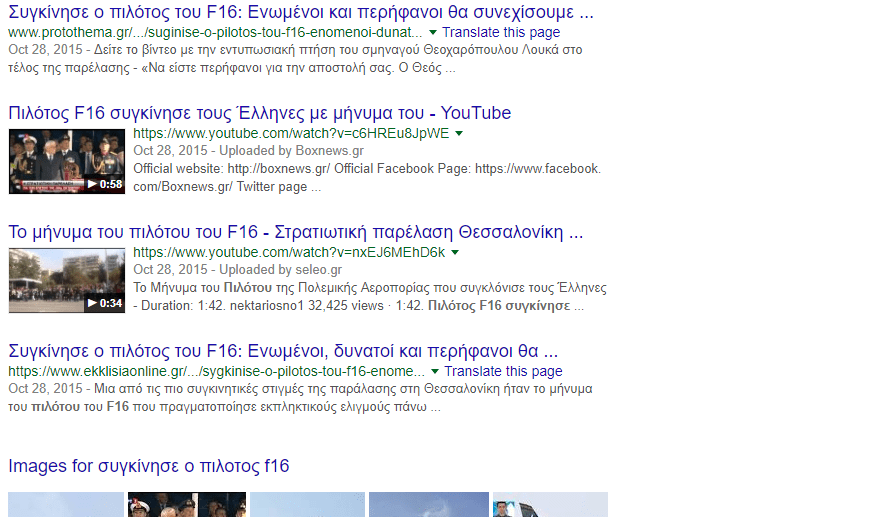Open 'Πιλότος F16 συγκίνησε τους Έλληνες' YouTube result

[x=260, y=113]
